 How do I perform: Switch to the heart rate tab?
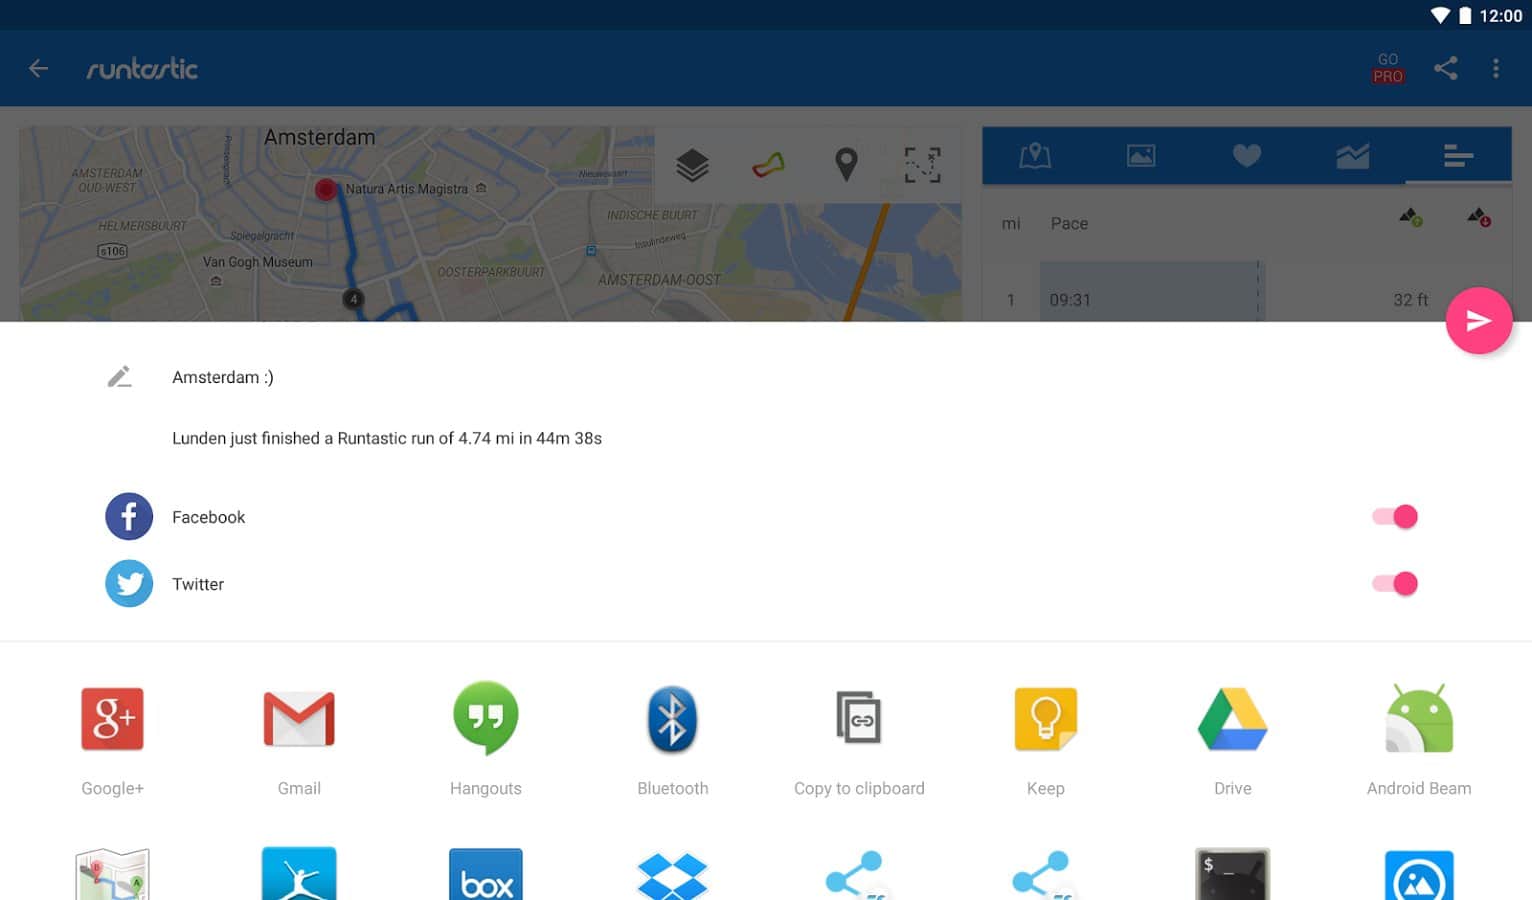click(1246, 156)
